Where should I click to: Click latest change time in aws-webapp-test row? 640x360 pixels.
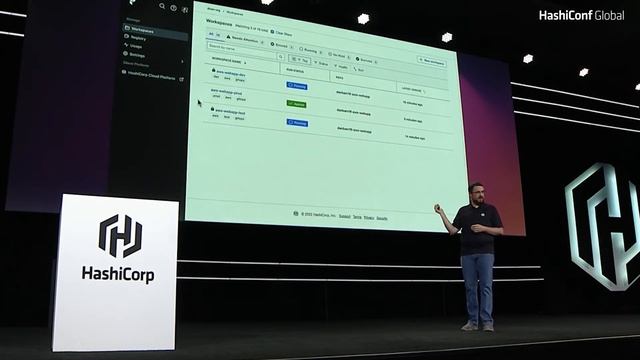(x=415, y=138)
